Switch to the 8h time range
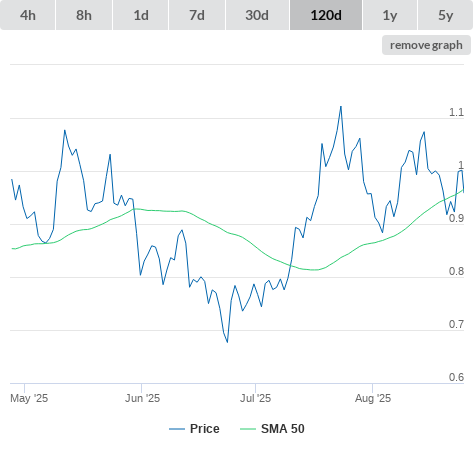This screenshot has height=455, width=474. point(84,15)
